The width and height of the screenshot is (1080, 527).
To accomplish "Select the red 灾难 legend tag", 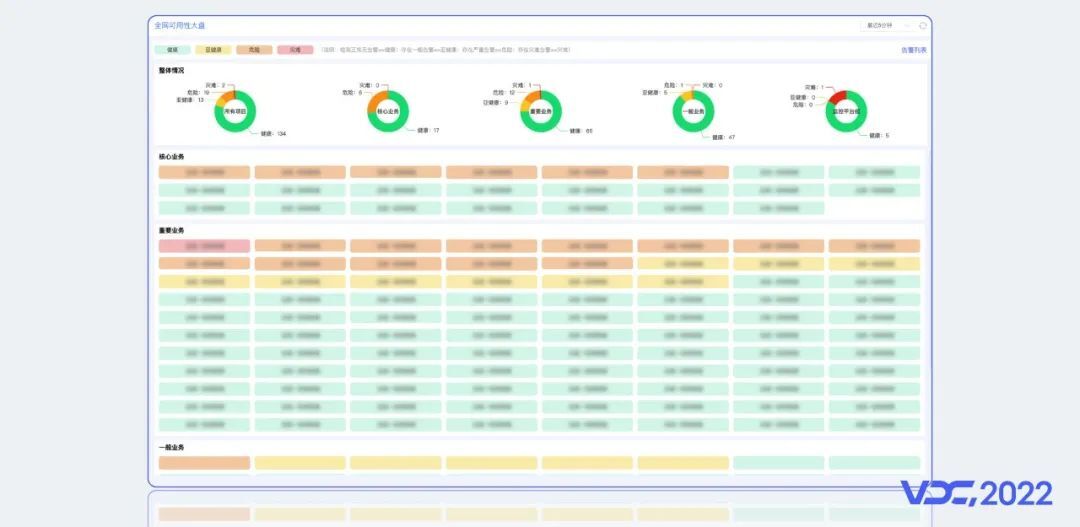I will click(295, 50).
